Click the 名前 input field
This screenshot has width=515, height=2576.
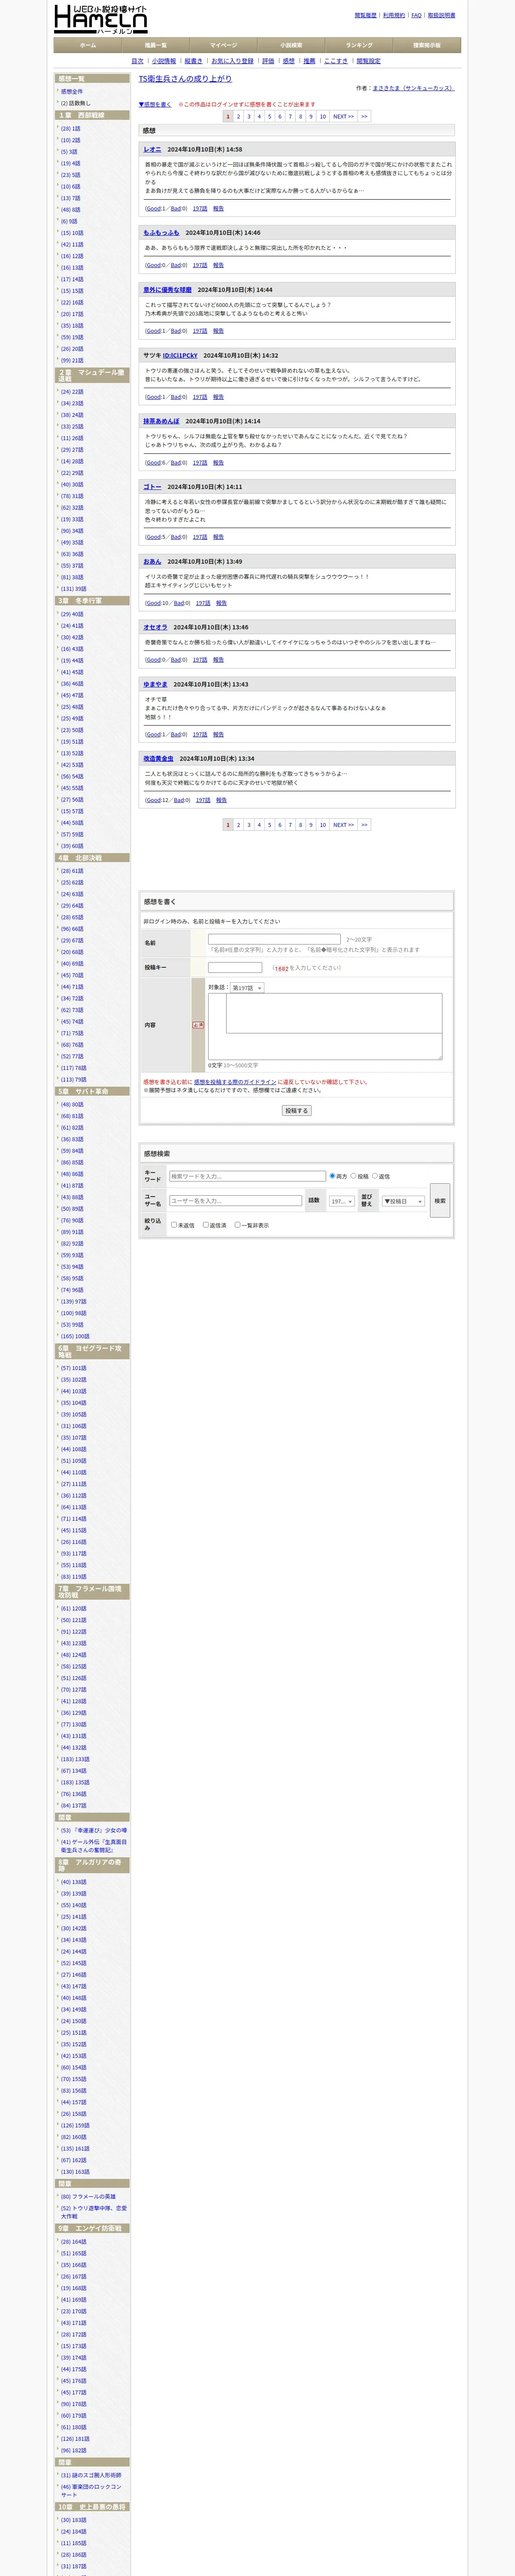[x=274, y=939]
